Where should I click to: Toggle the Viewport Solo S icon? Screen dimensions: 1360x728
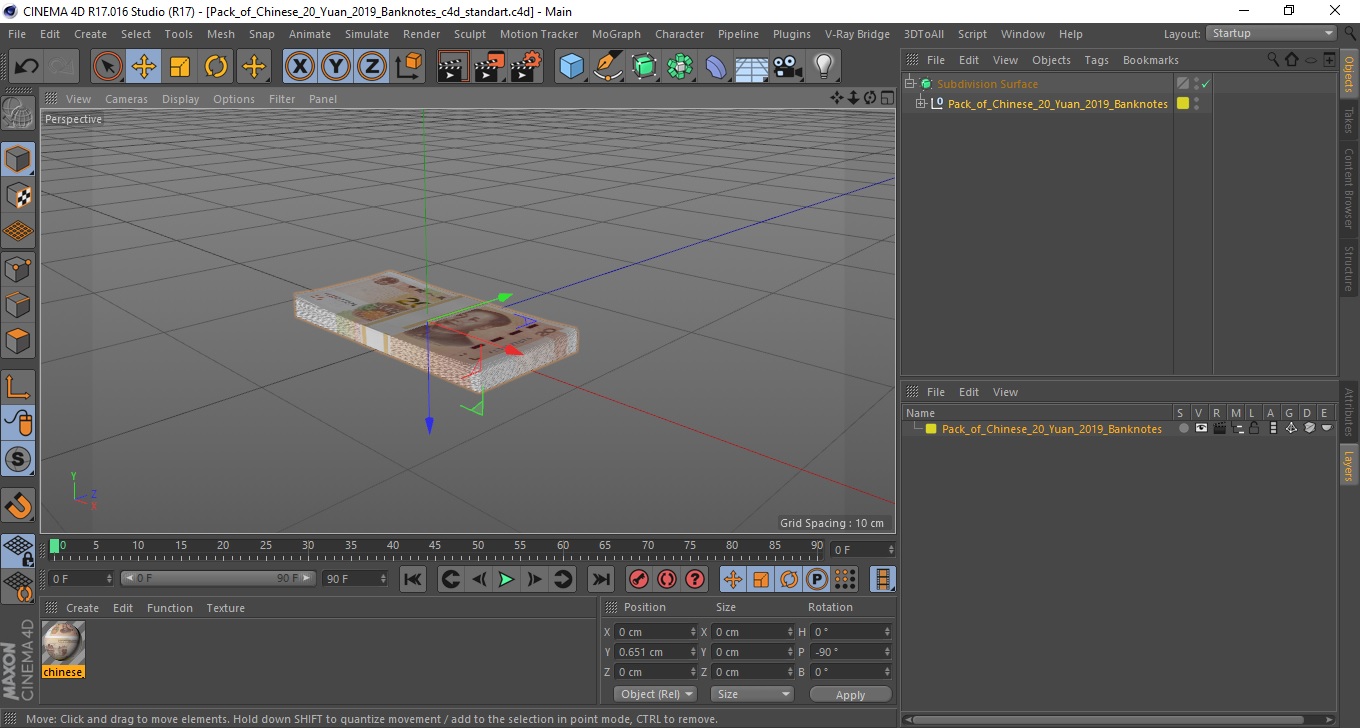tap(18, 459)
